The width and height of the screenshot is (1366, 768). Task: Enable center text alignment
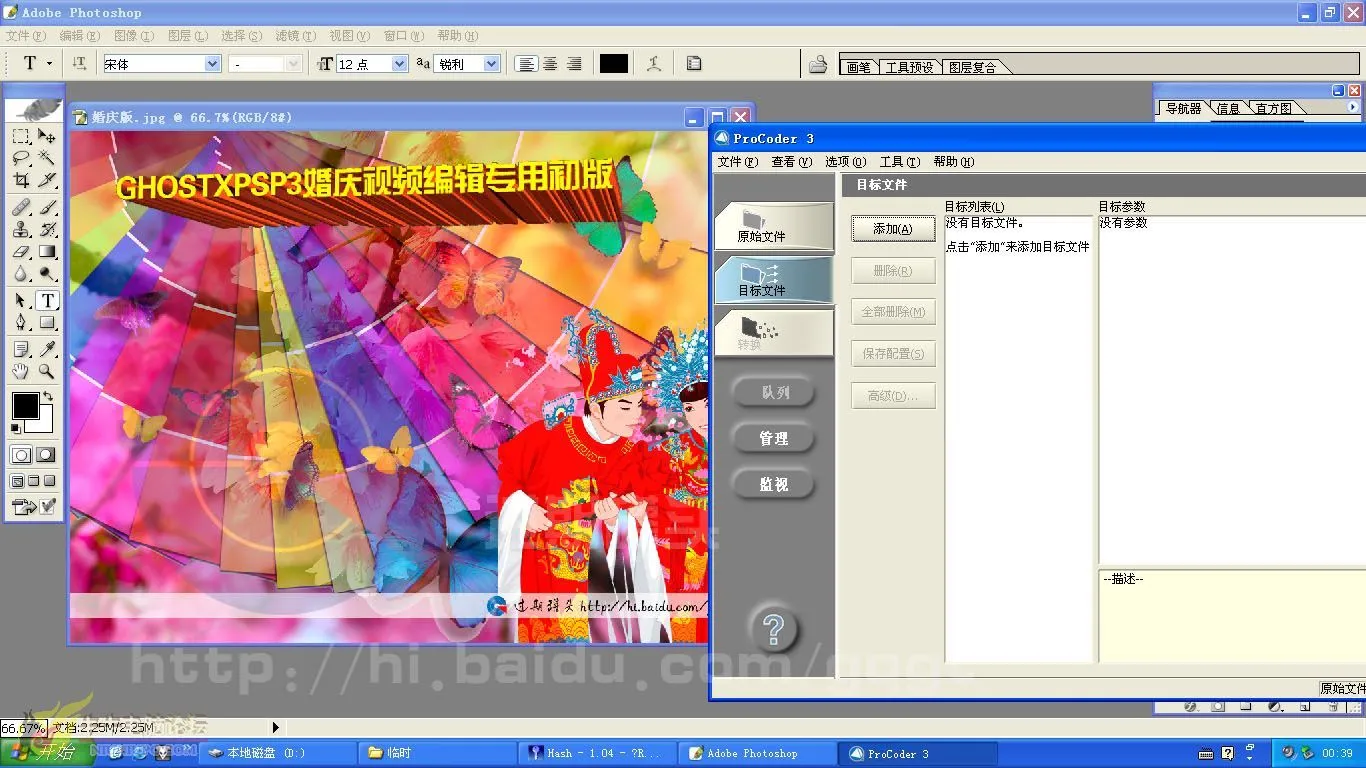(x=548, y=63)
